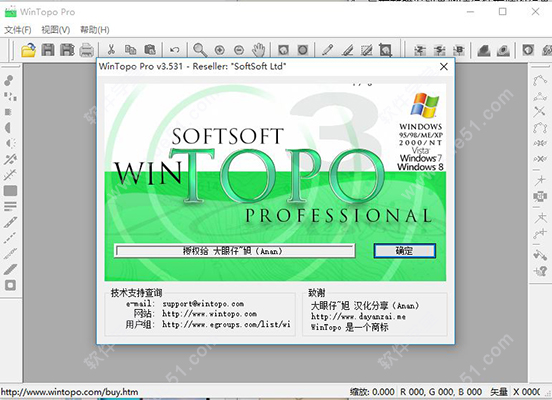The image size is (552, 400).
Task: Click the thick diagonal line icon in left sidebar
Action: click(10, 269)
